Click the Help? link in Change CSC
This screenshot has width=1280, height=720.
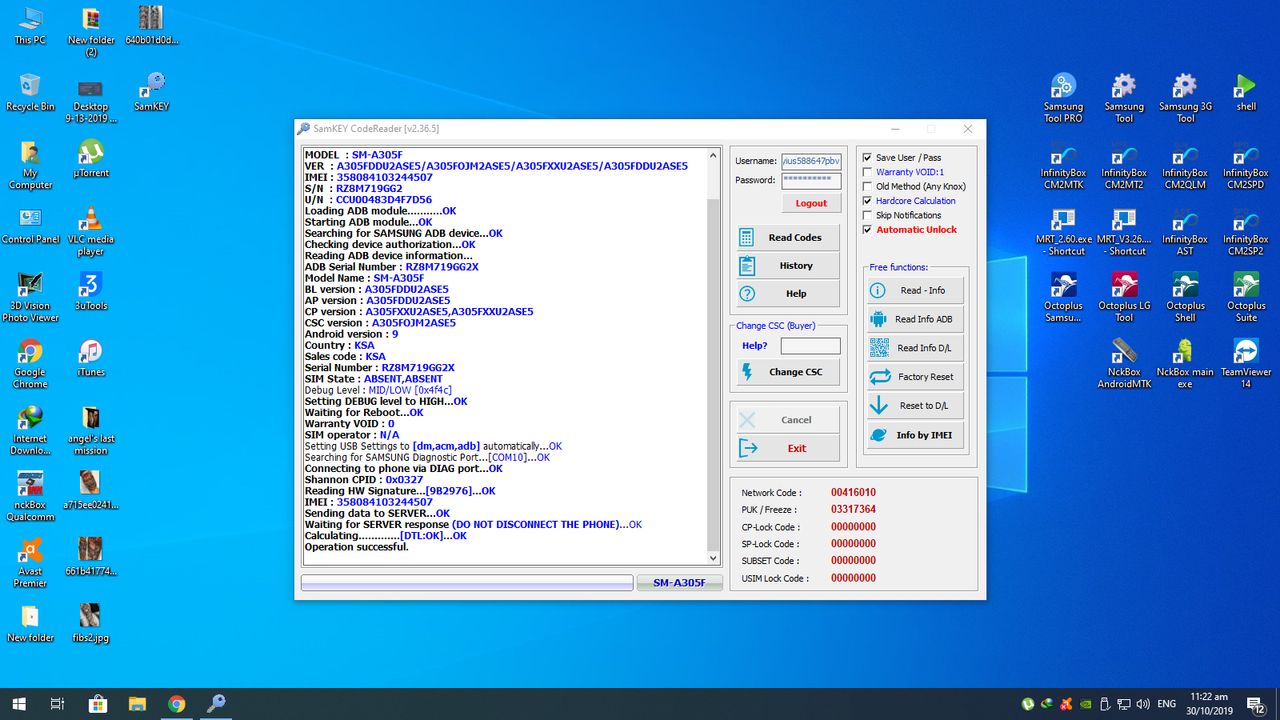(755, 346)
